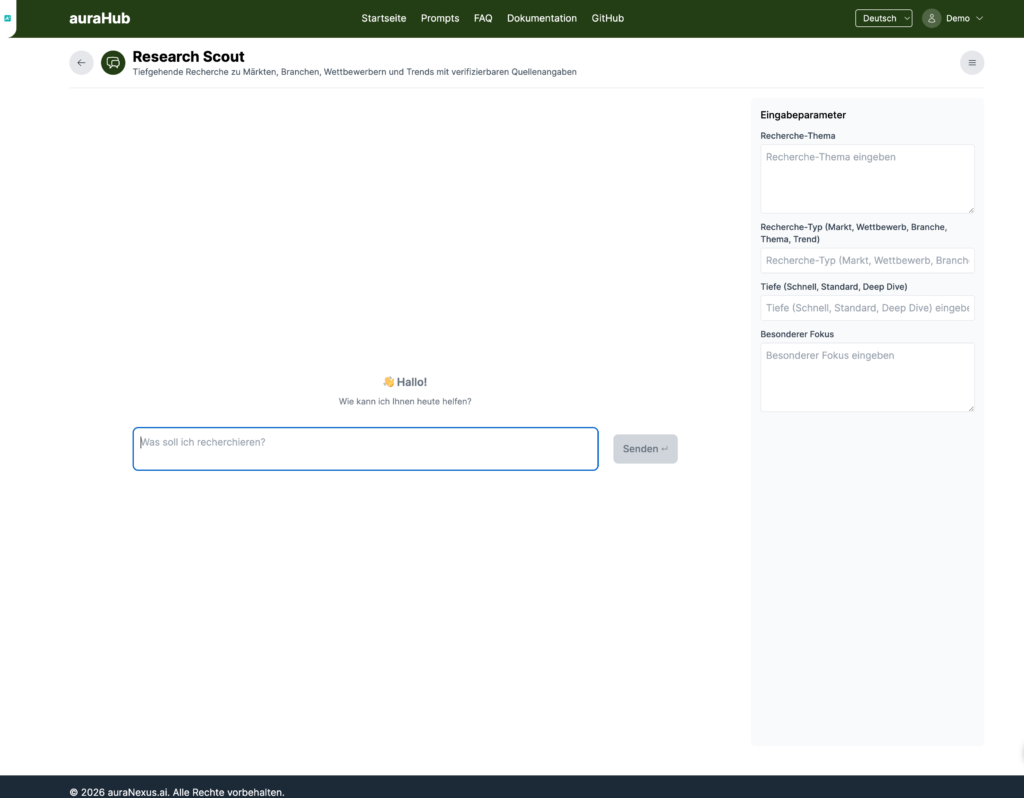Go to Startseite in navigation
This screenshot has height=798, width=1024.
383,18
